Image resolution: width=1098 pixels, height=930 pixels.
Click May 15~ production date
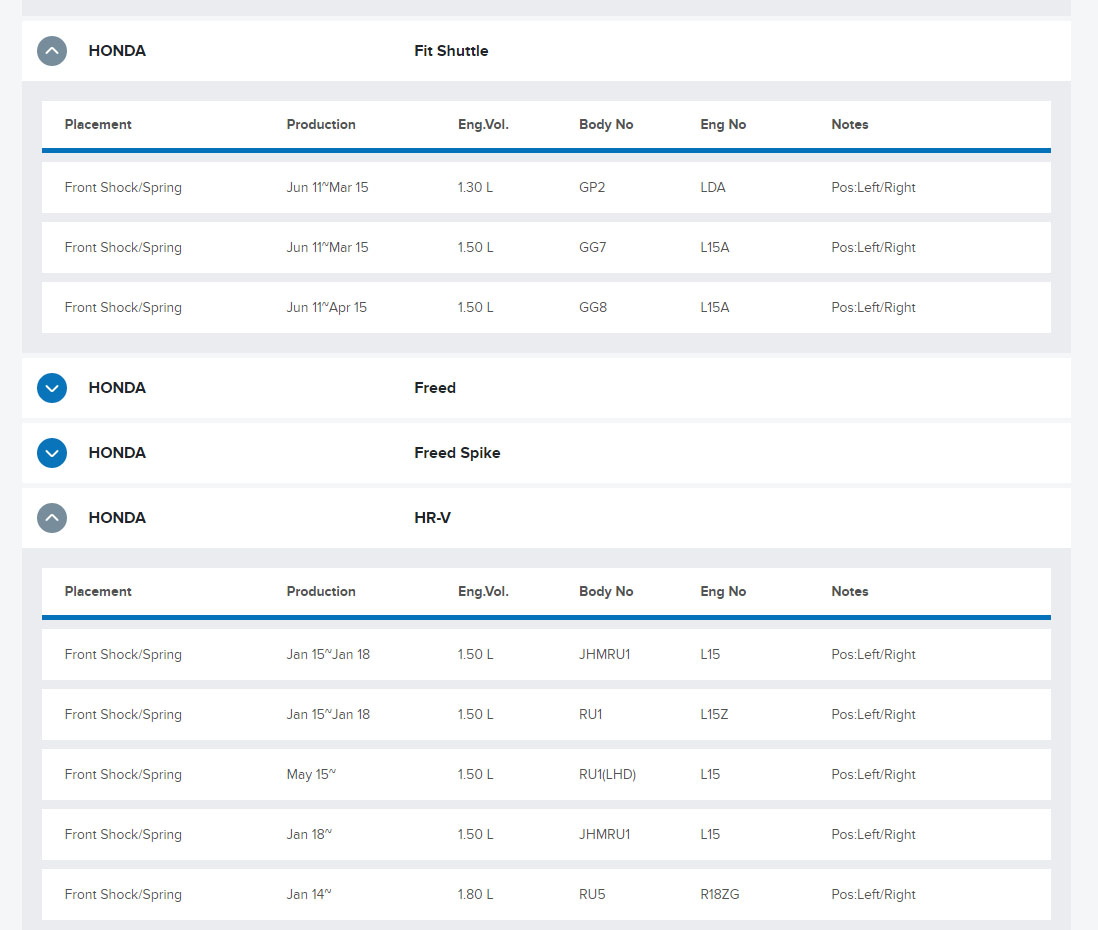(311, 775)
